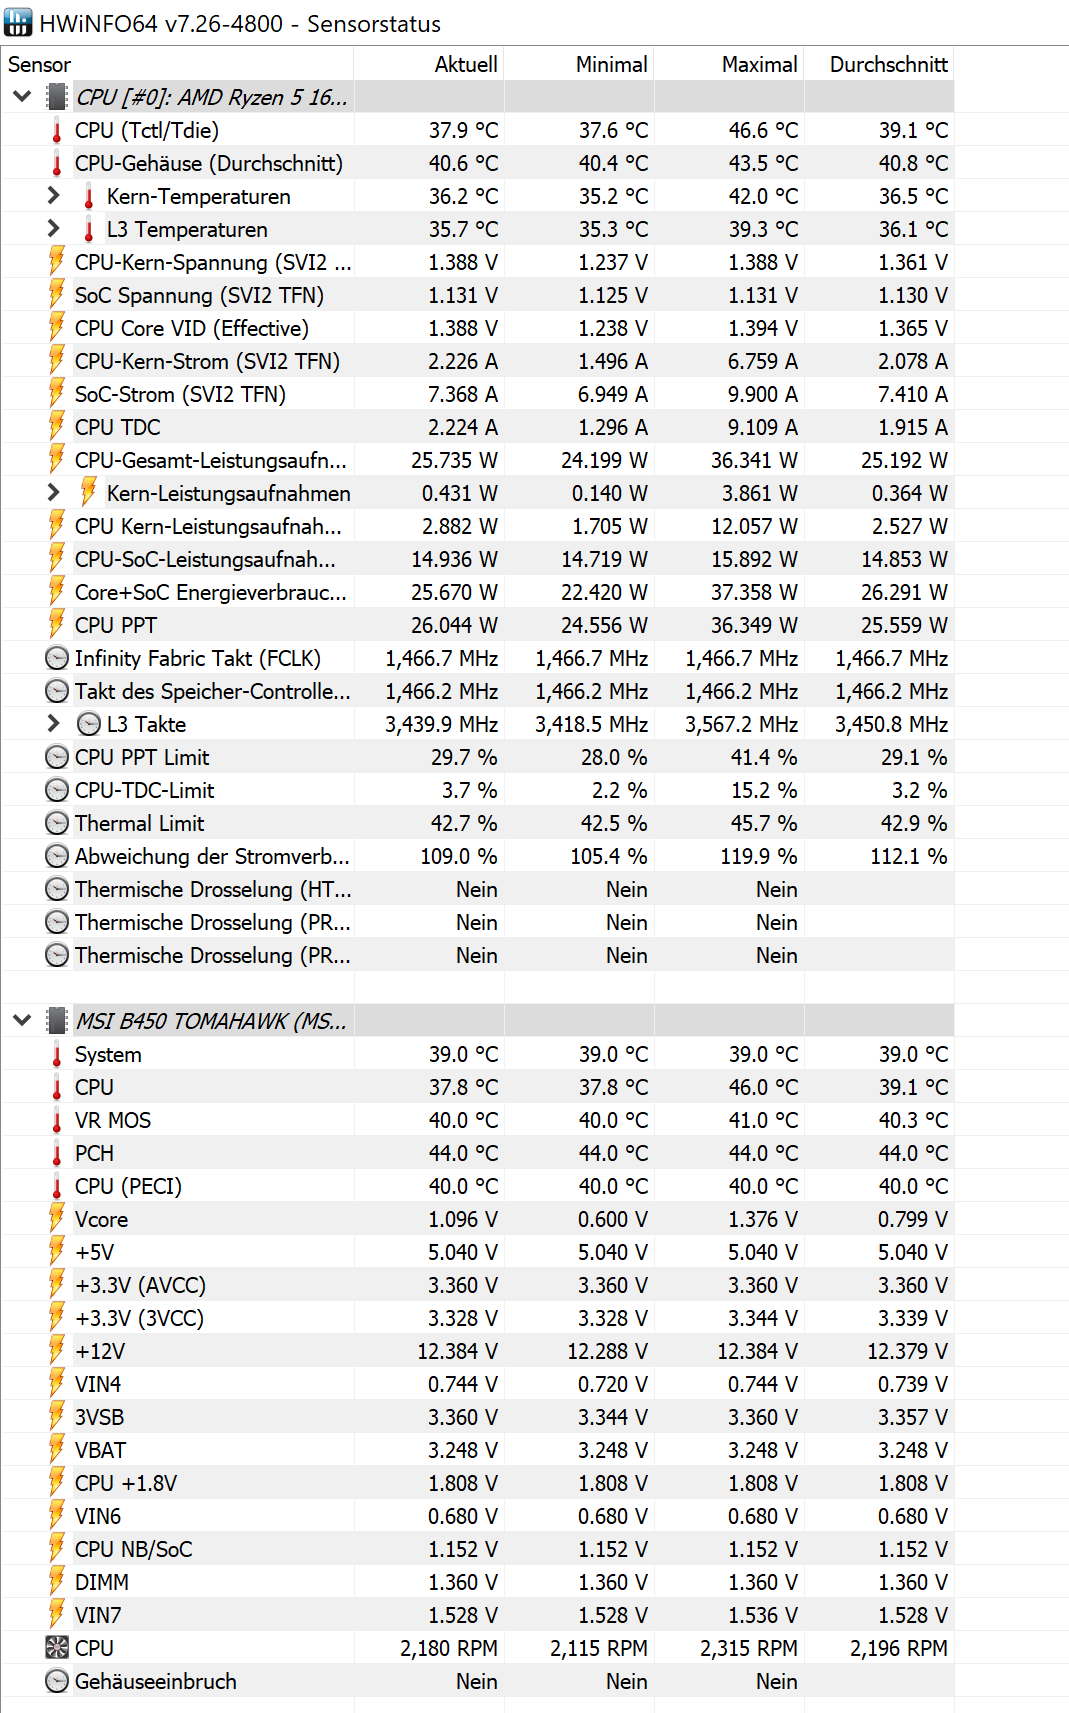Click the lightning icon beside CPU-Kern-Spannung
The height and width of the screenshot is (1713, 1069).
[57, 262]
